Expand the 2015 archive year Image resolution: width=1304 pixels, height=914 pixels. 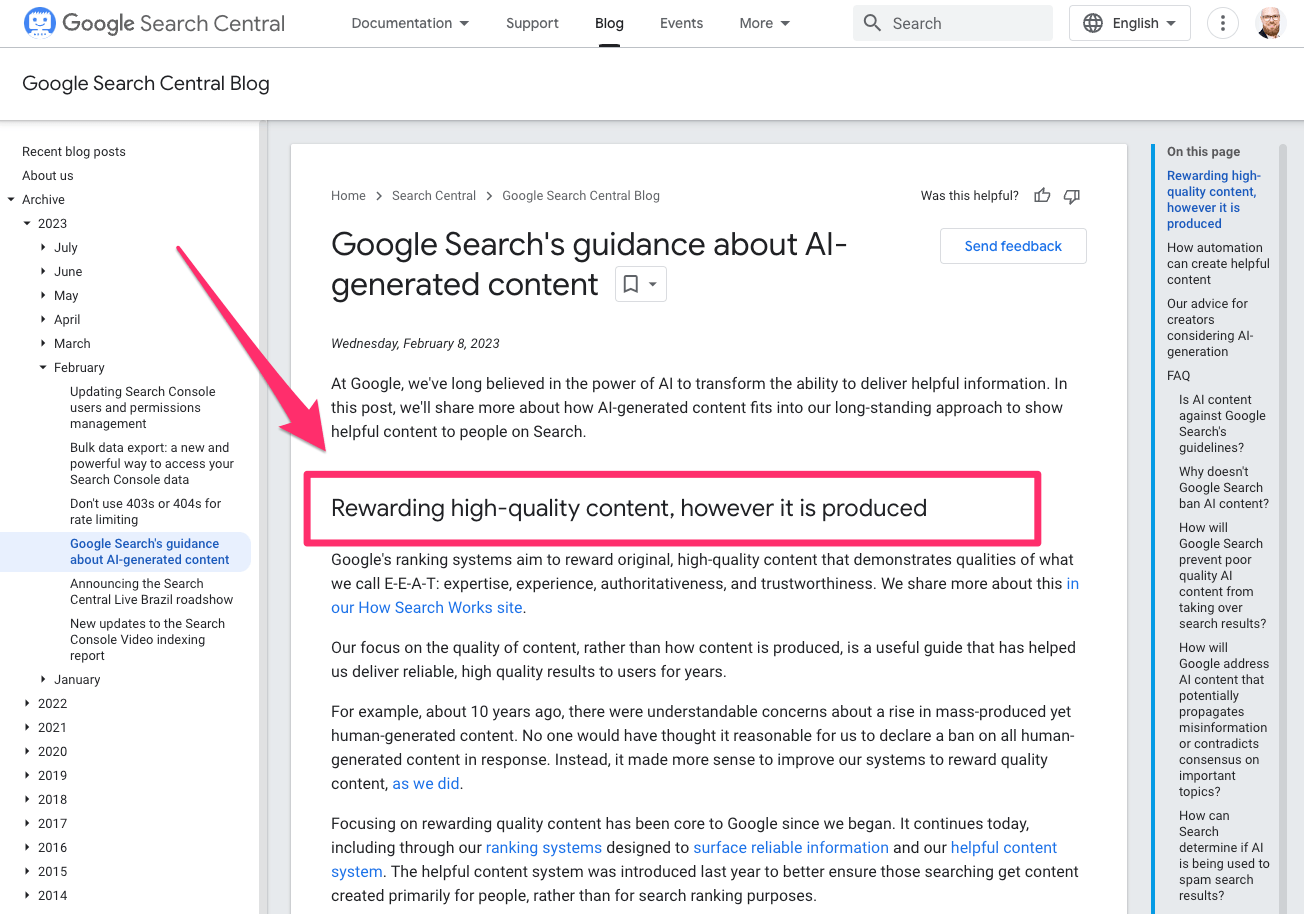pos(27,872)
